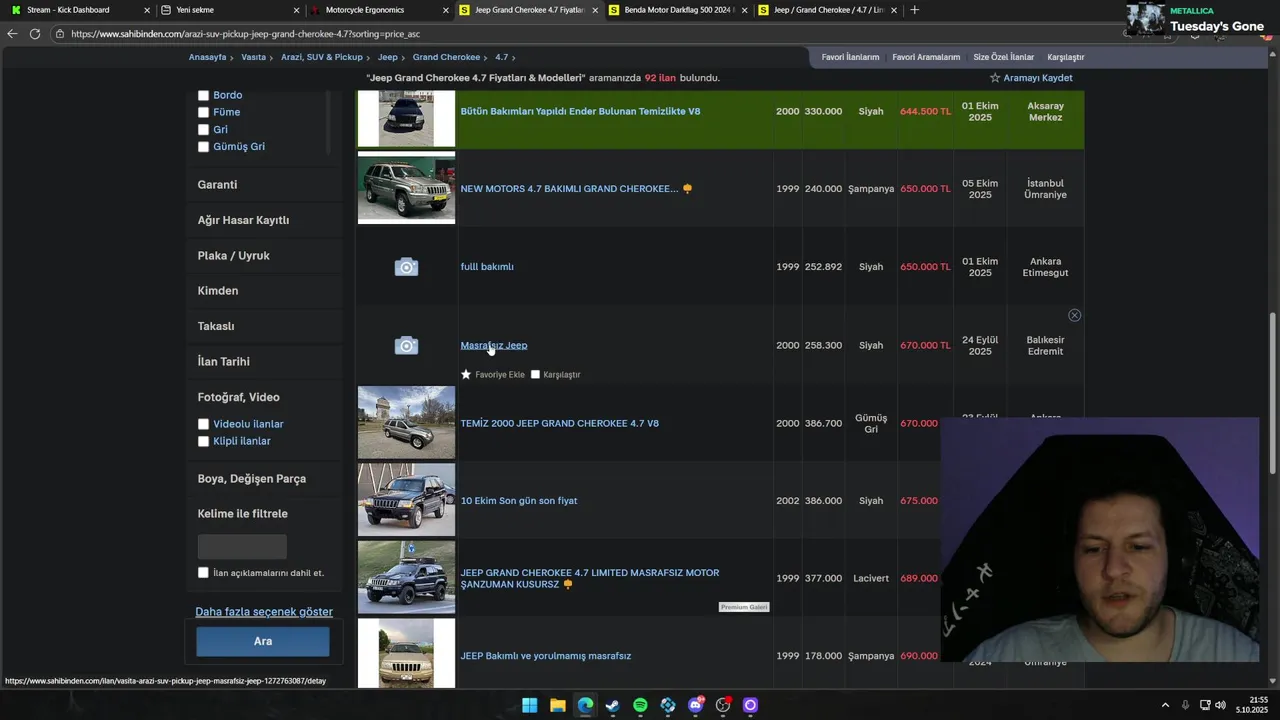Open Microsoft Edge from taskbar
Screen dimensions: 1280x720
[585, 705]
